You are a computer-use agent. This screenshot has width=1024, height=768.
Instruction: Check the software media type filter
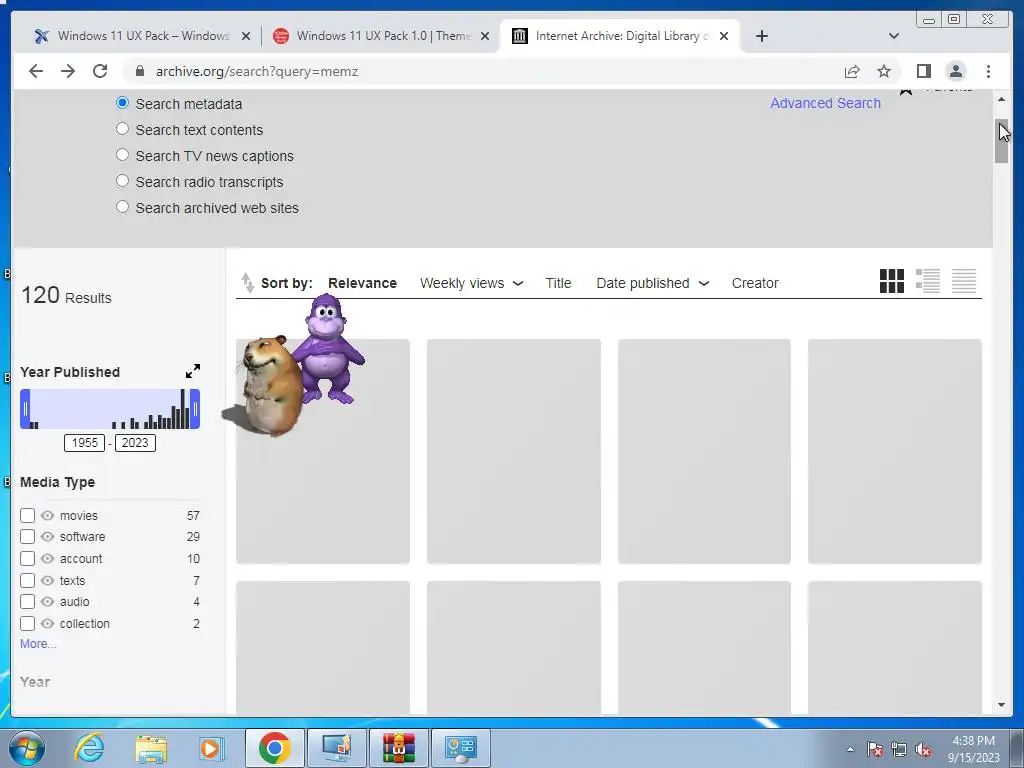coord(27,537)
